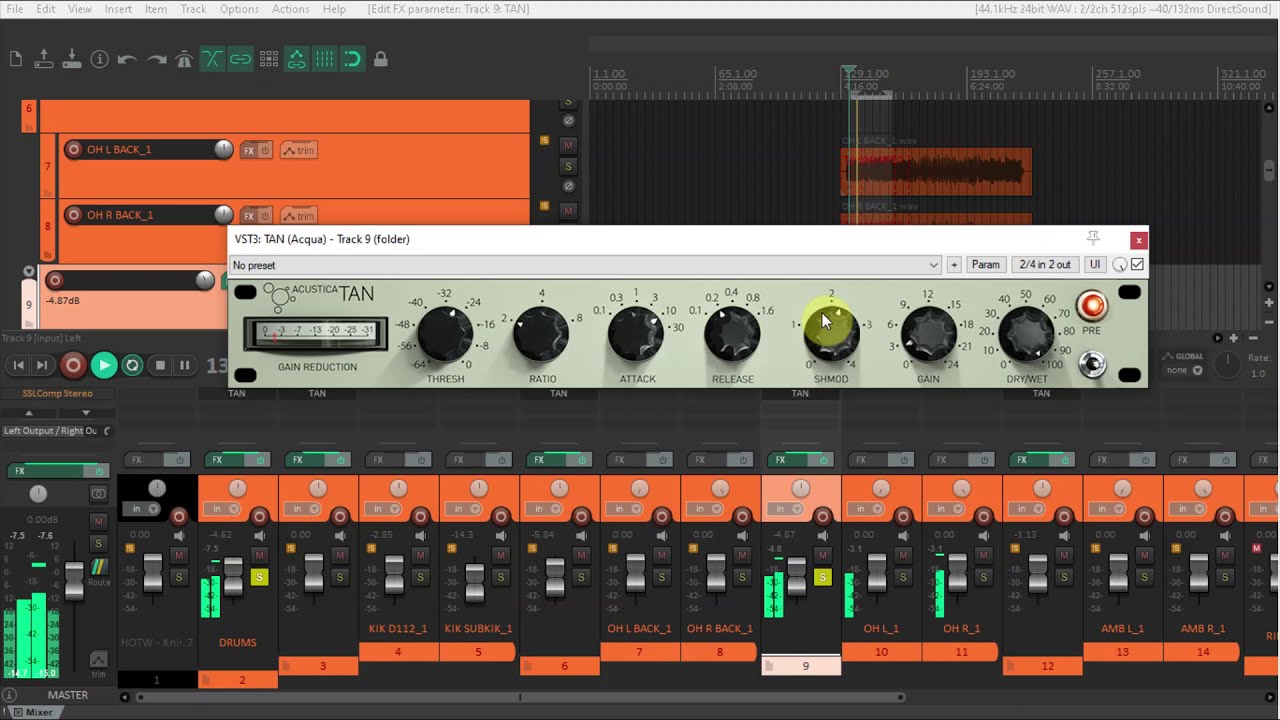
Task: Record-arm the OH L BACK_1 track
Action: (x=73, y=150)
